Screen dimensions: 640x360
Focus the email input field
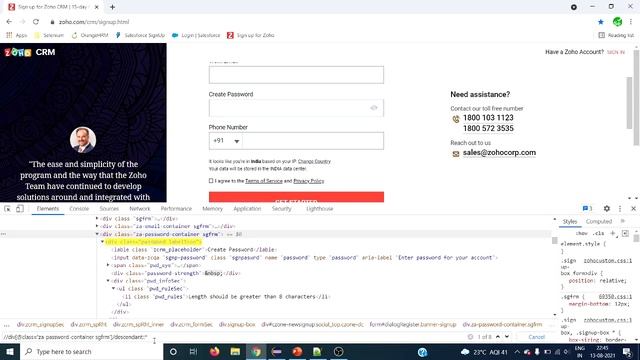(x=296, y=75)
